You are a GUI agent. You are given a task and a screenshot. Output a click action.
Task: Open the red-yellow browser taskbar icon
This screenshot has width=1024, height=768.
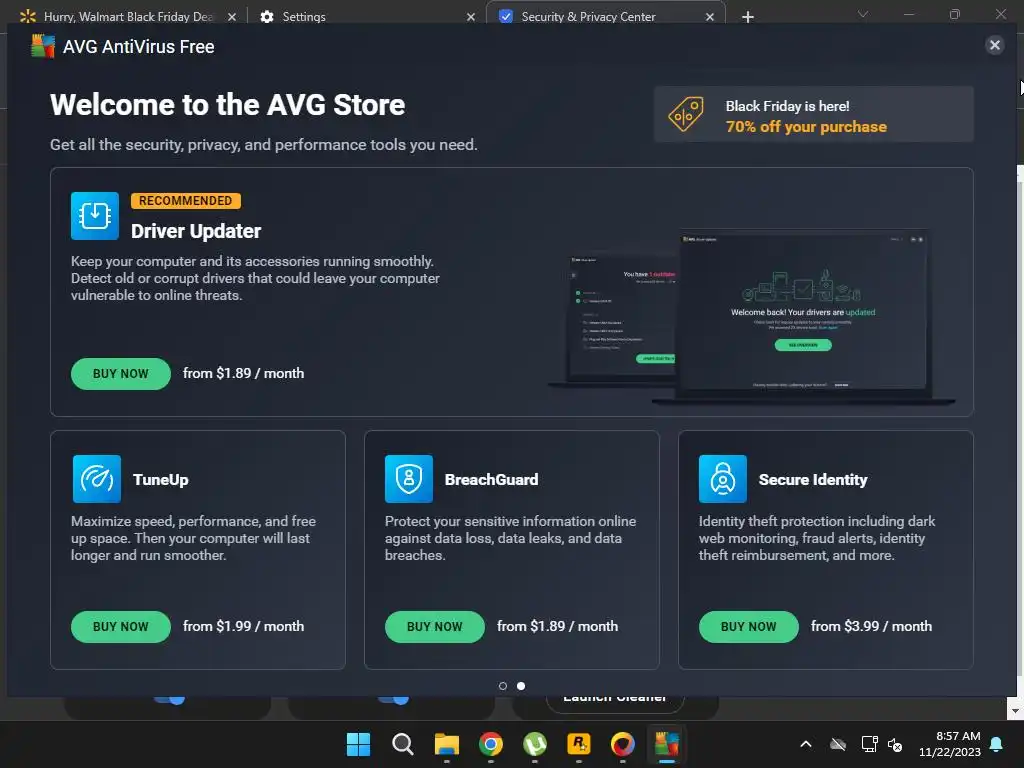point(622,744)
